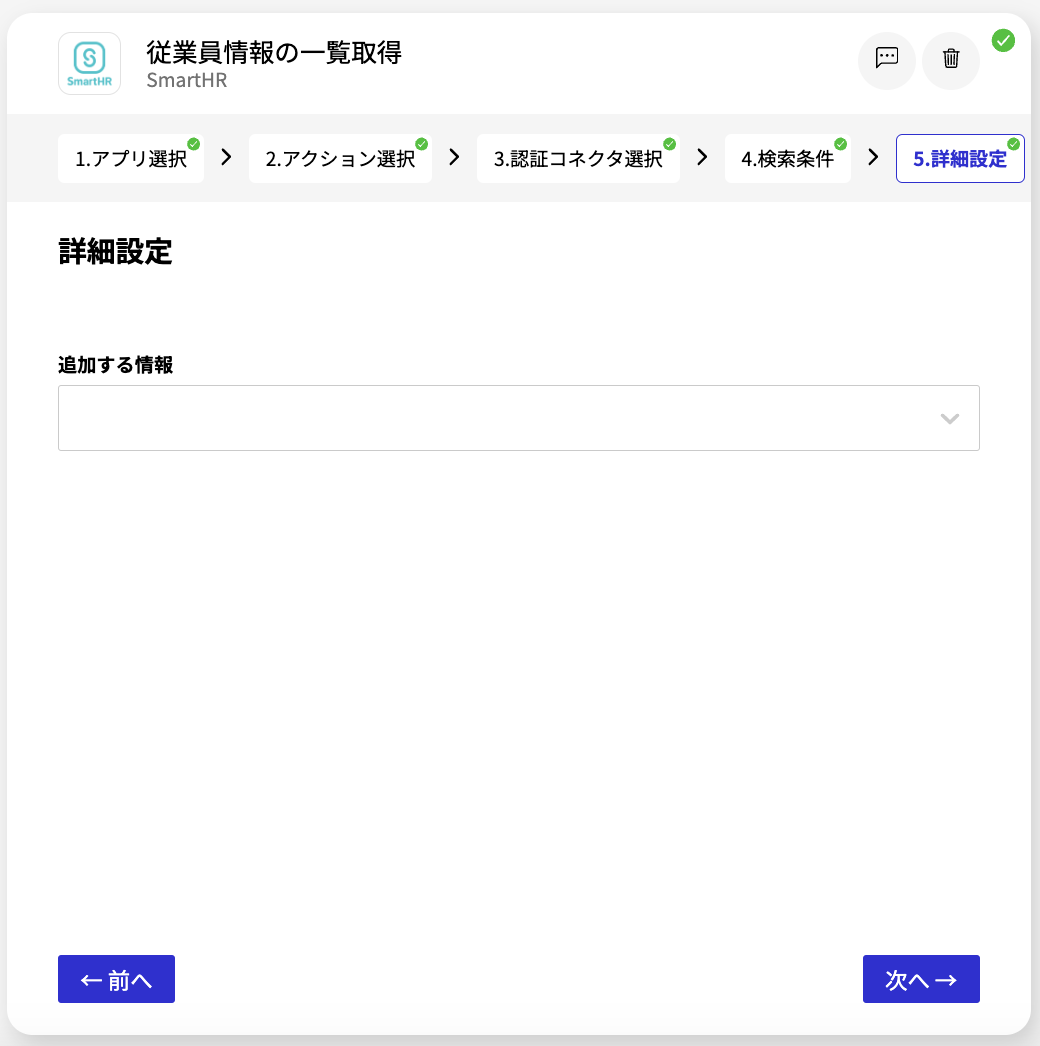
Task: Click the 追加する情報 field label
Action: pos(115,365)
